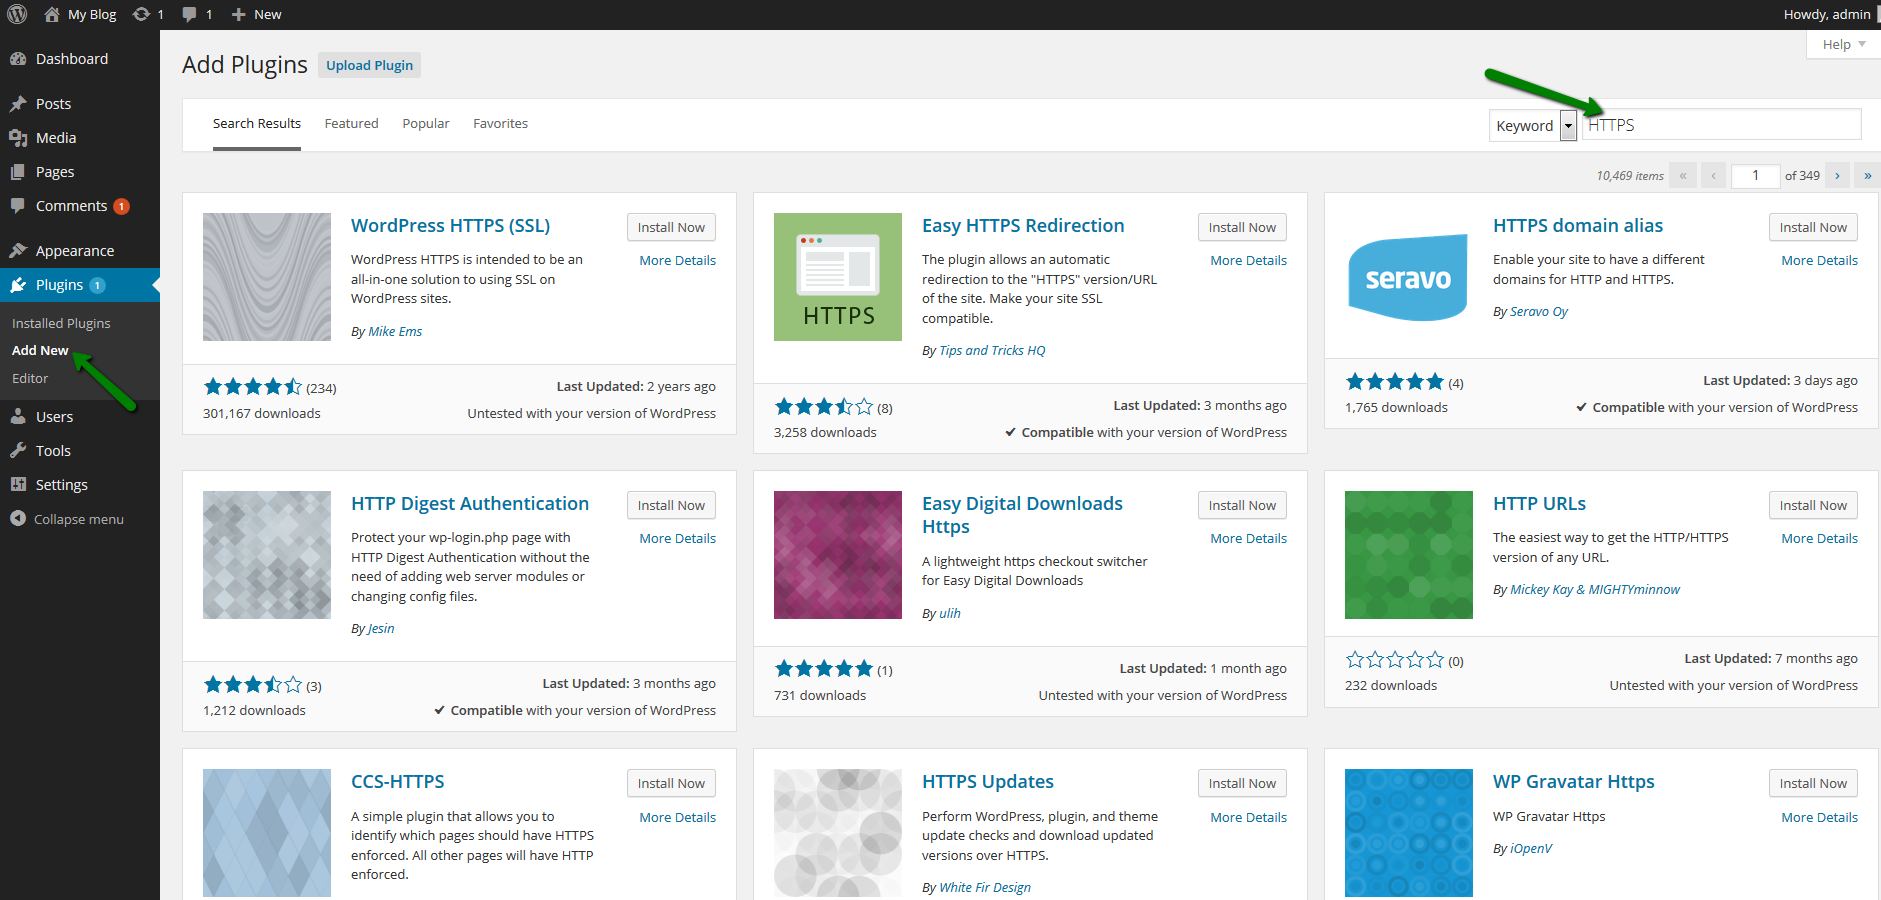This screenshot has height=900, width=1881.
Task: Select Add New submenu item
Action: click(x=40, y=351)
